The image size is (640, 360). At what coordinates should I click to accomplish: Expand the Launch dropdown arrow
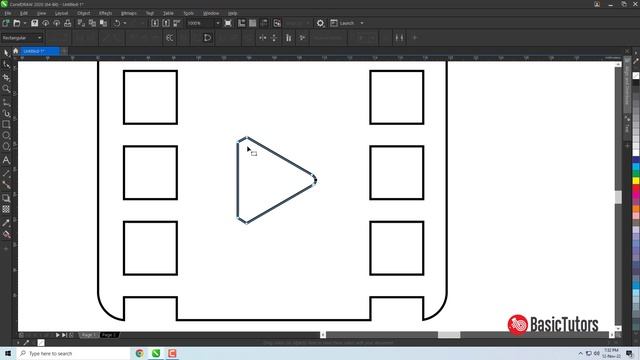click(362, 23)
